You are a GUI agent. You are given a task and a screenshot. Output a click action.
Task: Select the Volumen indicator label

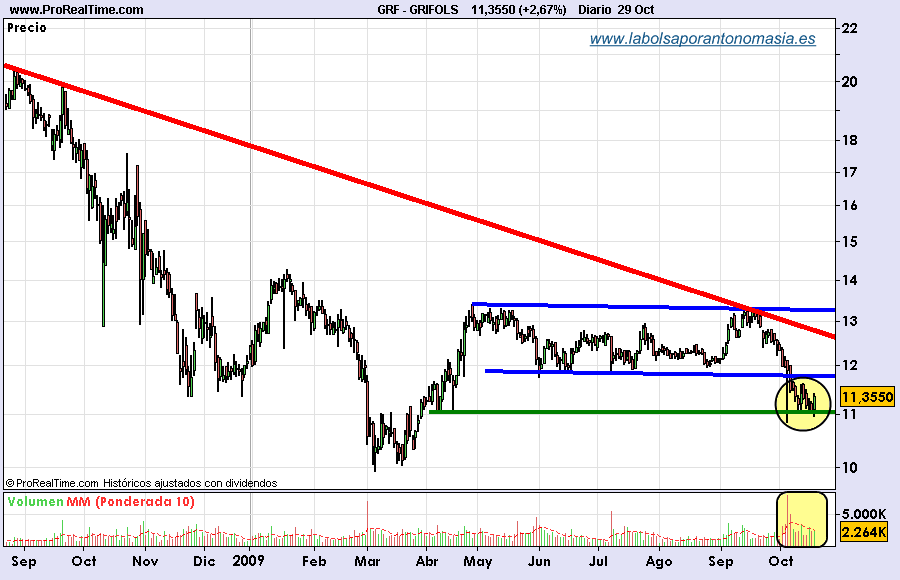click(36, 501)
